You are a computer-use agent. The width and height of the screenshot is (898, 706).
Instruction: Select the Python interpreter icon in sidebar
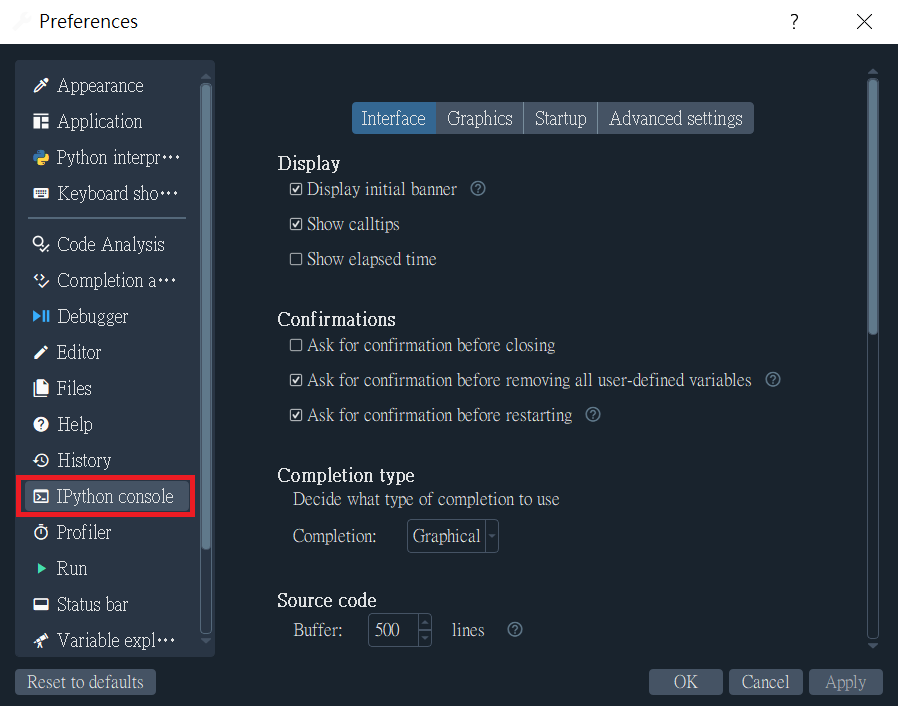tap(41, 157)
